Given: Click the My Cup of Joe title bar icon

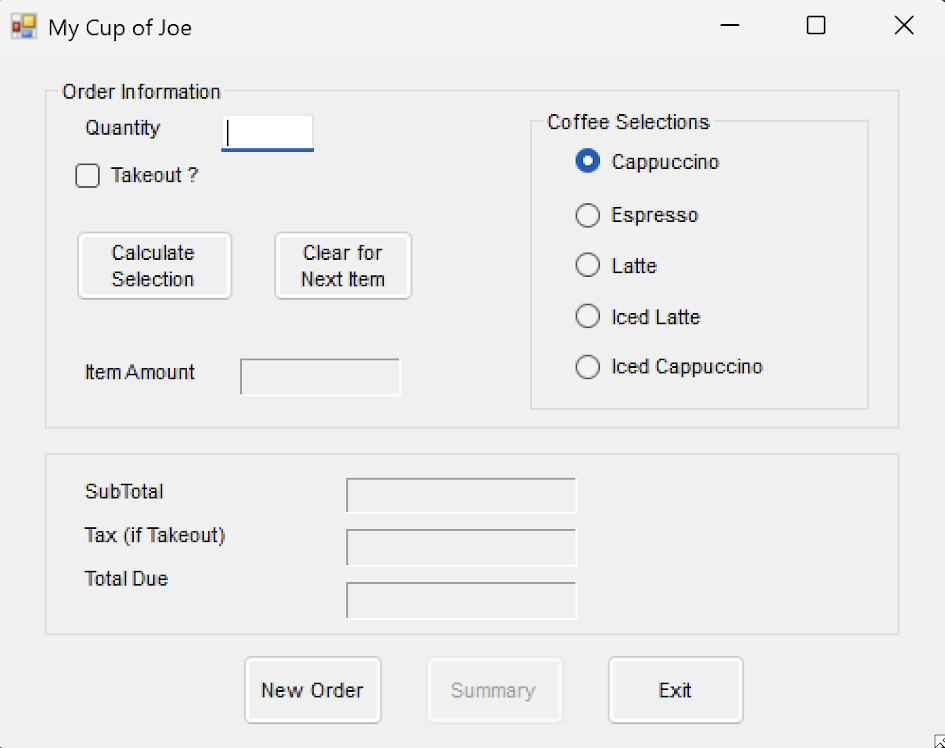Looking at the screenshot, I should click(23, 27).
